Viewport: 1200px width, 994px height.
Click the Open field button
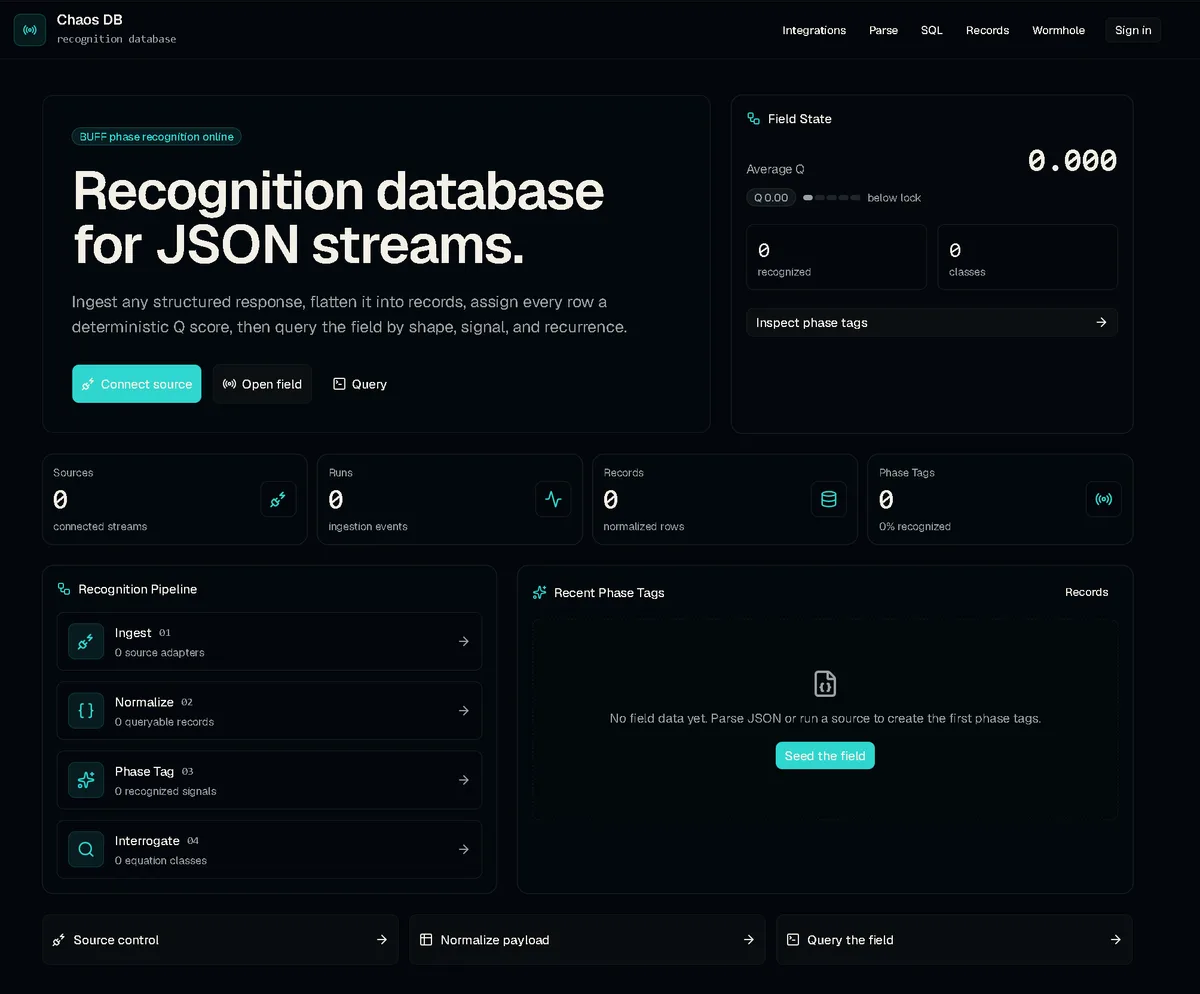262,384
